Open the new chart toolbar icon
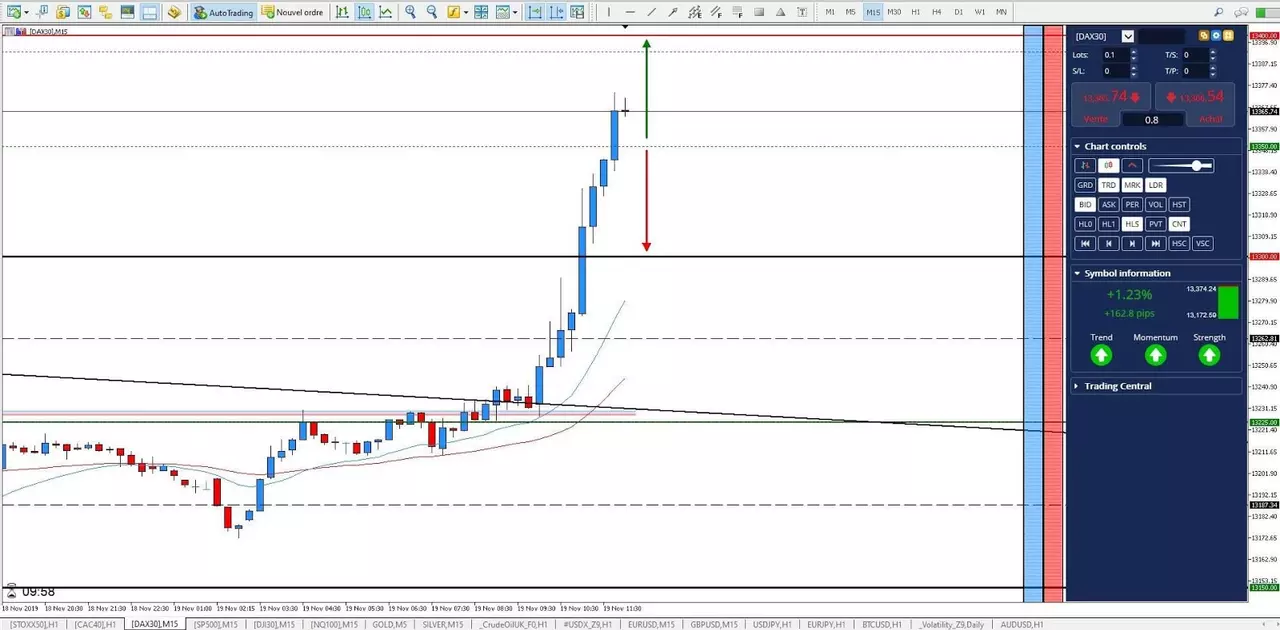 14,12
